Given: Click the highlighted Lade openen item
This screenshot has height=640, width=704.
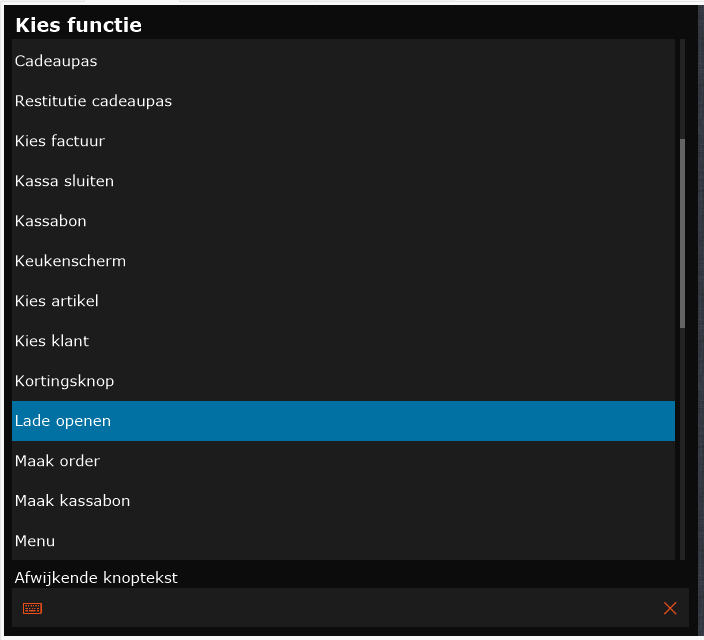Looking at the screenshot, I should tap(343, 421).
